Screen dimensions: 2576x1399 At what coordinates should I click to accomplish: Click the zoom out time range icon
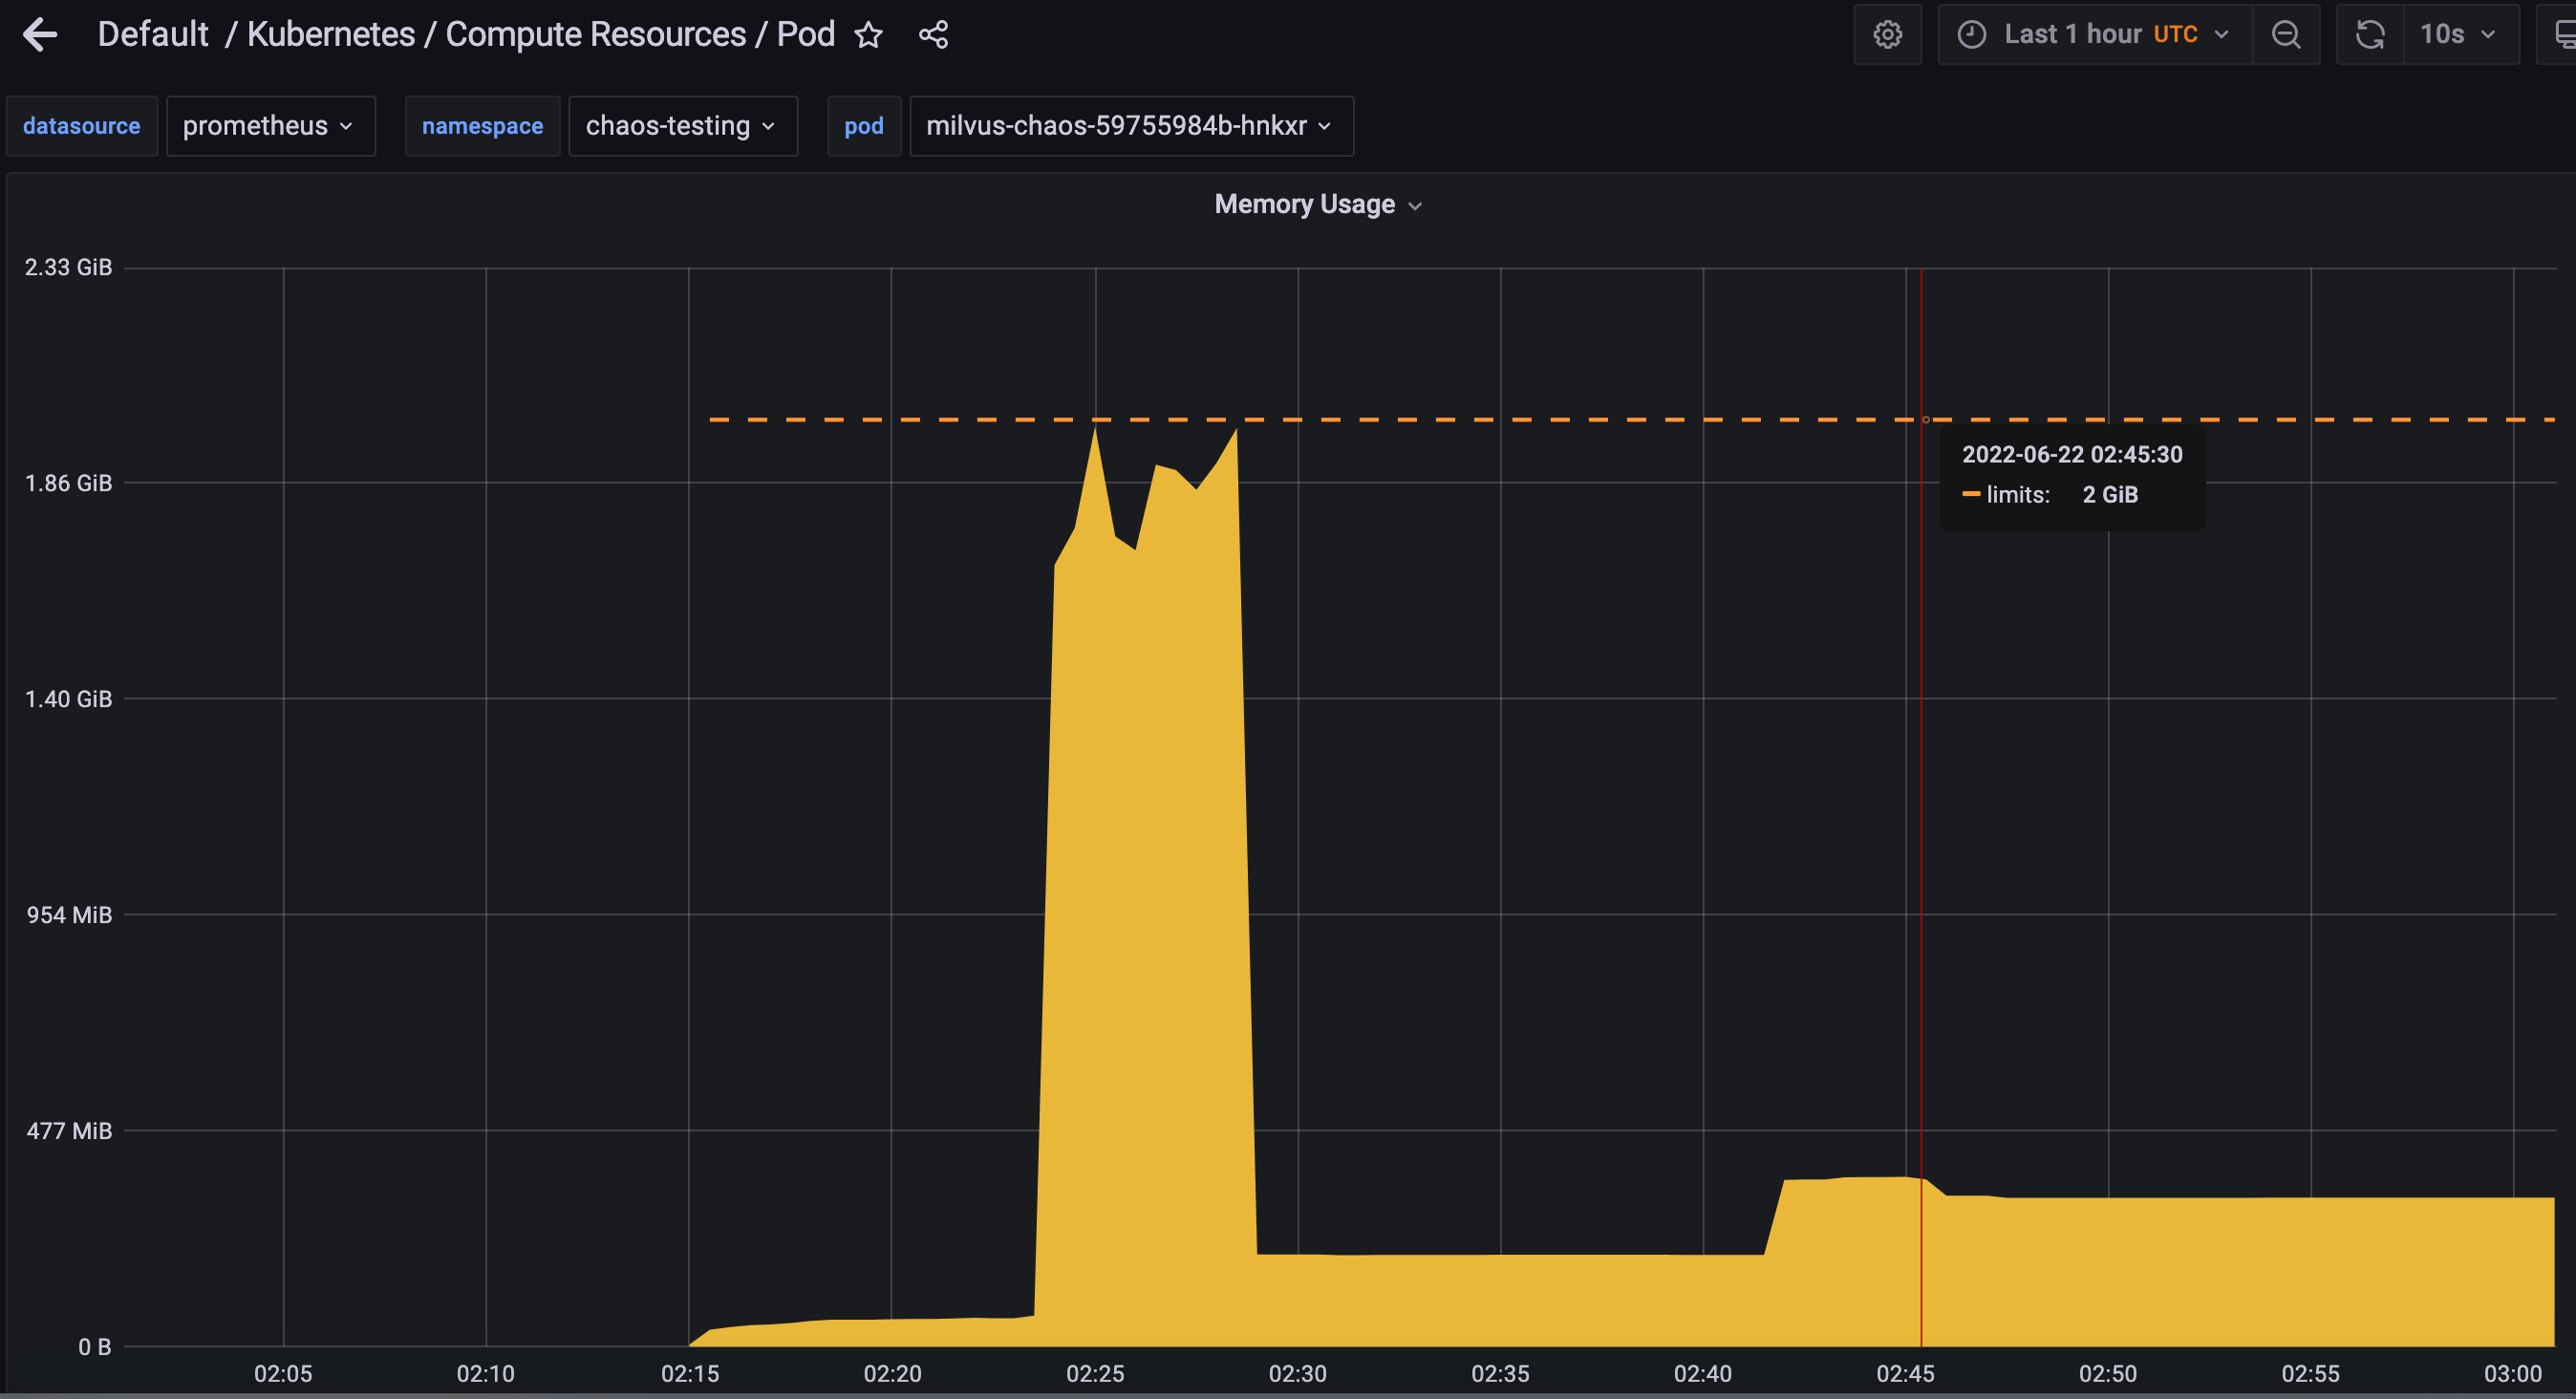2285,35
